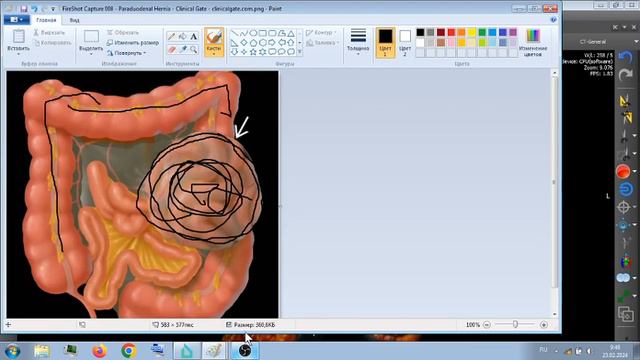Select the diamond shape
Viewport: 640px width, 360px height.
pos(244,42)
